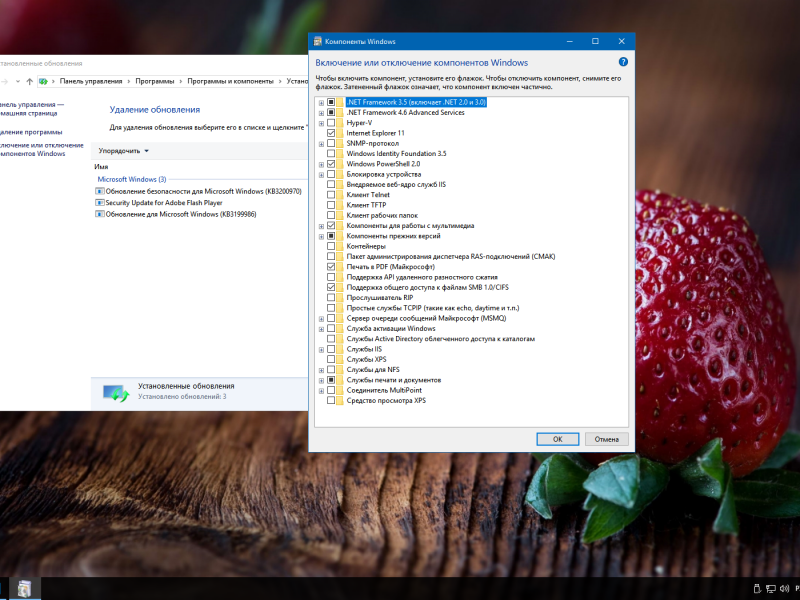The width and height of the screenshot is (800, 600).
Task: Click the folder icon of Службы XPS
Action: point(340,360)
